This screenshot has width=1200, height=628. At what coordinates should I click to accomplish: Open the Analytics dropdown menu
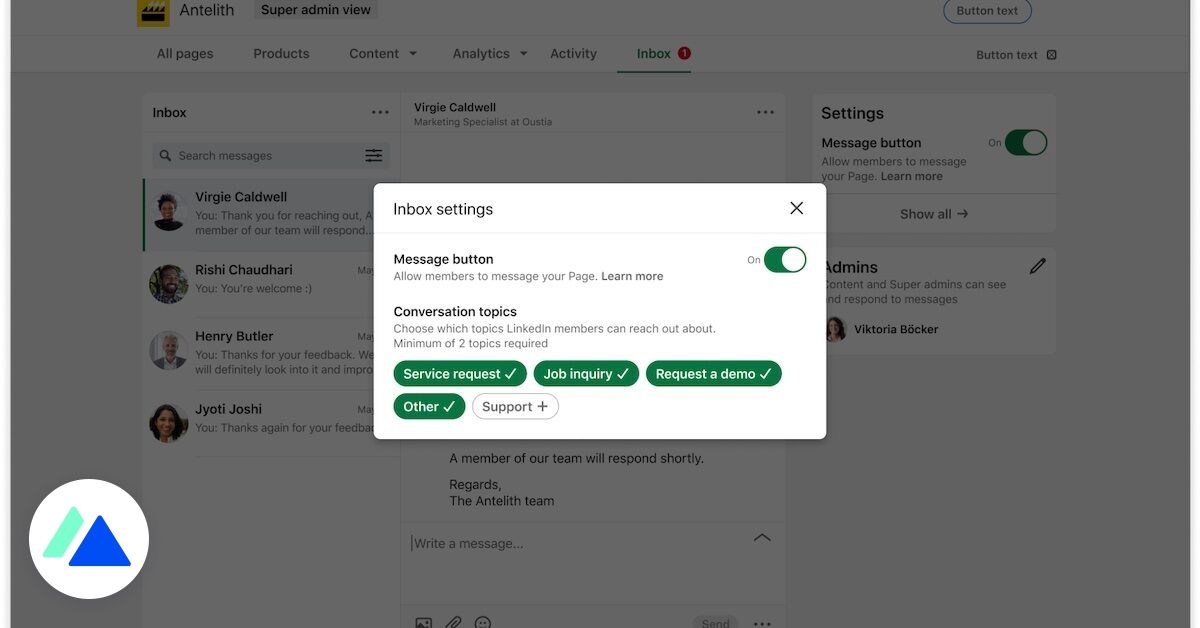click(490, 54)
